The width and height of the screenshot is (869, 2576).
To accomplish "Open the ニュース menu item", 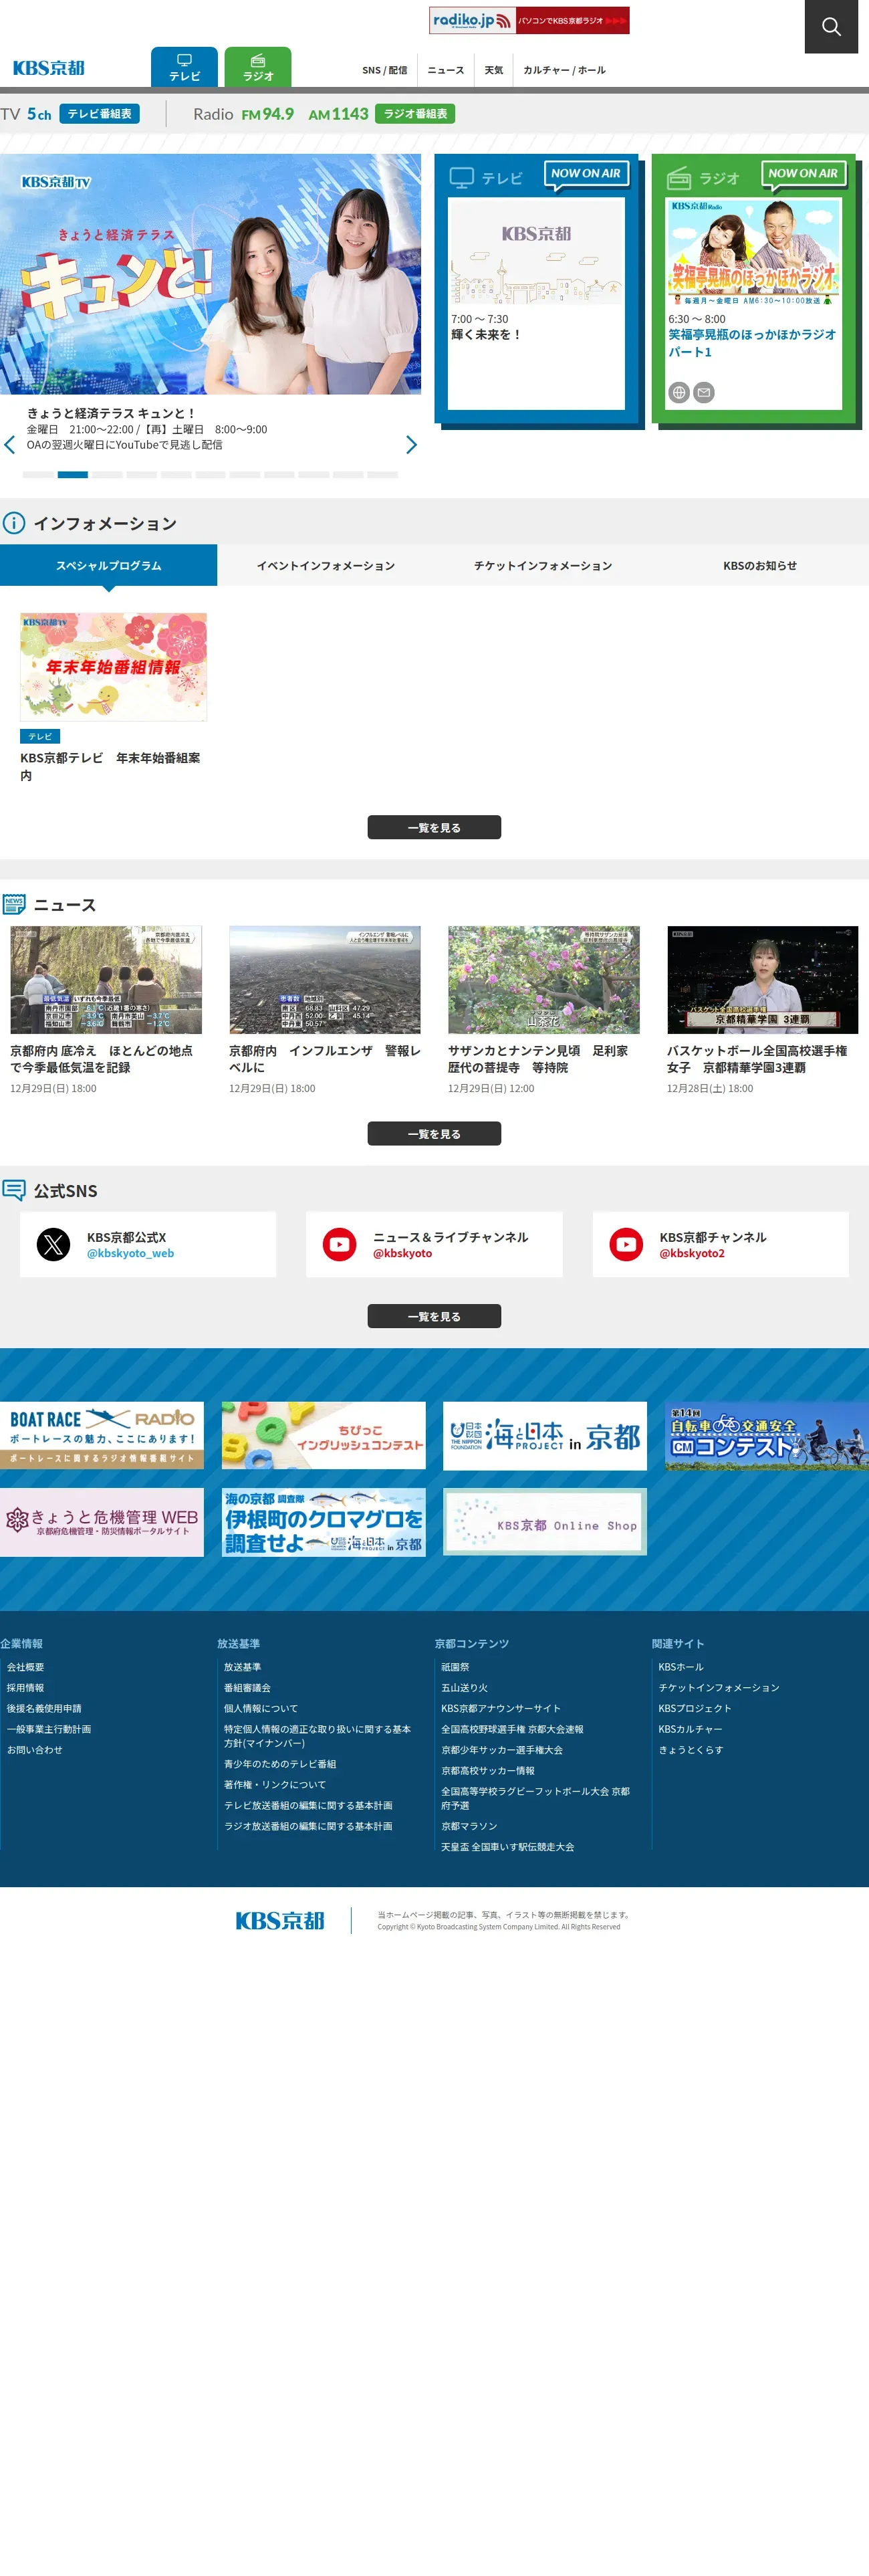I will coord(445,70).
